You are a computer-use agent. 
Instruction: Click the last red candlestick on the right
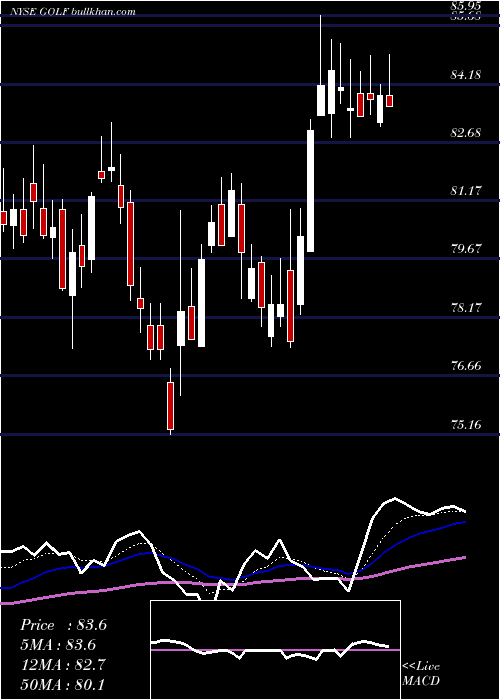390,101
